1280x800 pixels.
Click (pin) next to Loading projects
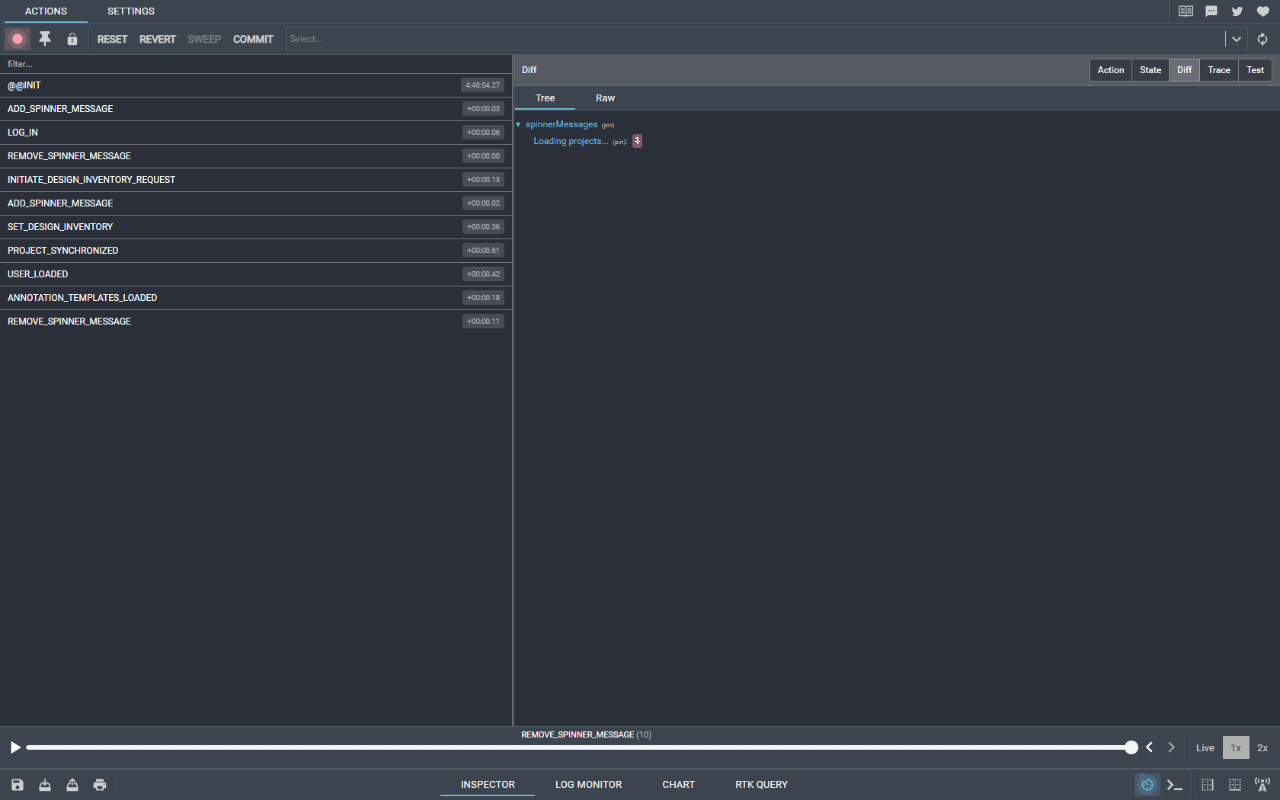click(x=619, y=142)
